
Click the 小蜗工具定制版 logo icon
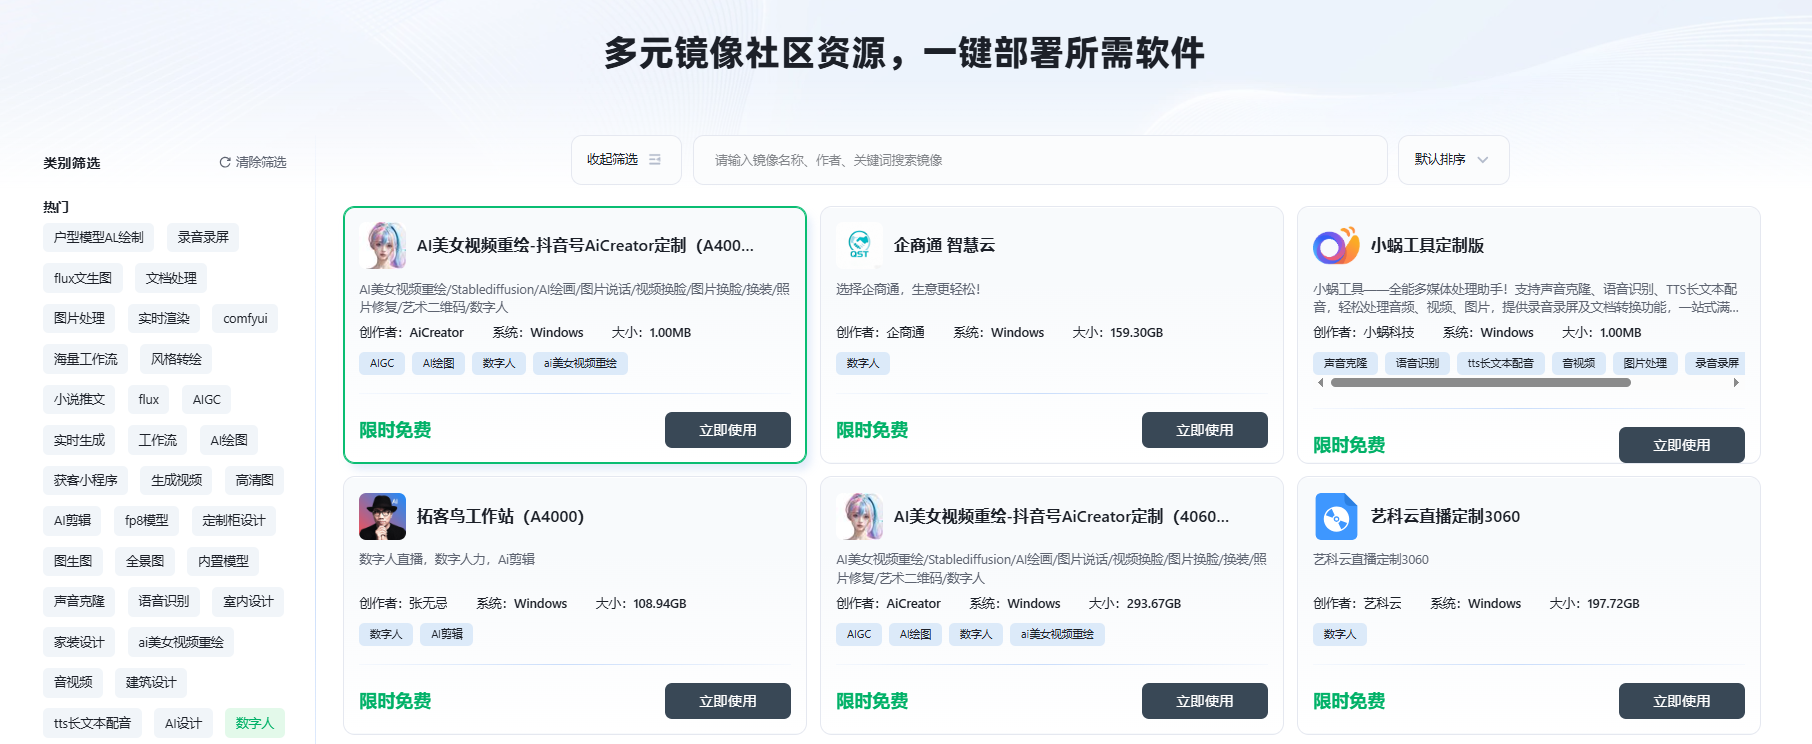pos(1336,245)
